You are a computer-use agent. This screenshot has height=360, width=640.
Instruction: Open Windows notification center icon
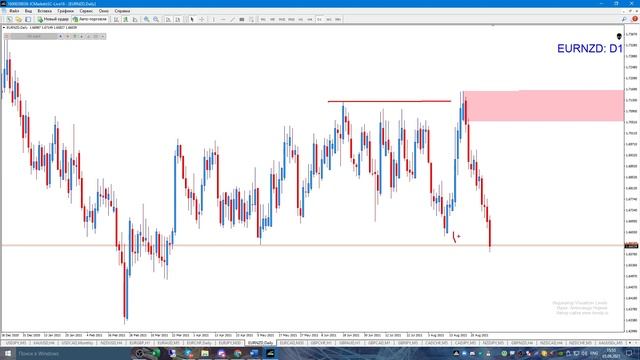point(629,353)
